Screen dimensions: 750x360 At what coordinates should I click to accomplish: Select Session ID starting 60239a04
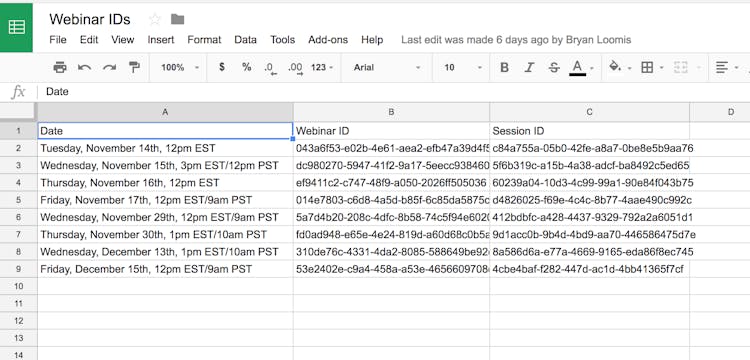589,183
